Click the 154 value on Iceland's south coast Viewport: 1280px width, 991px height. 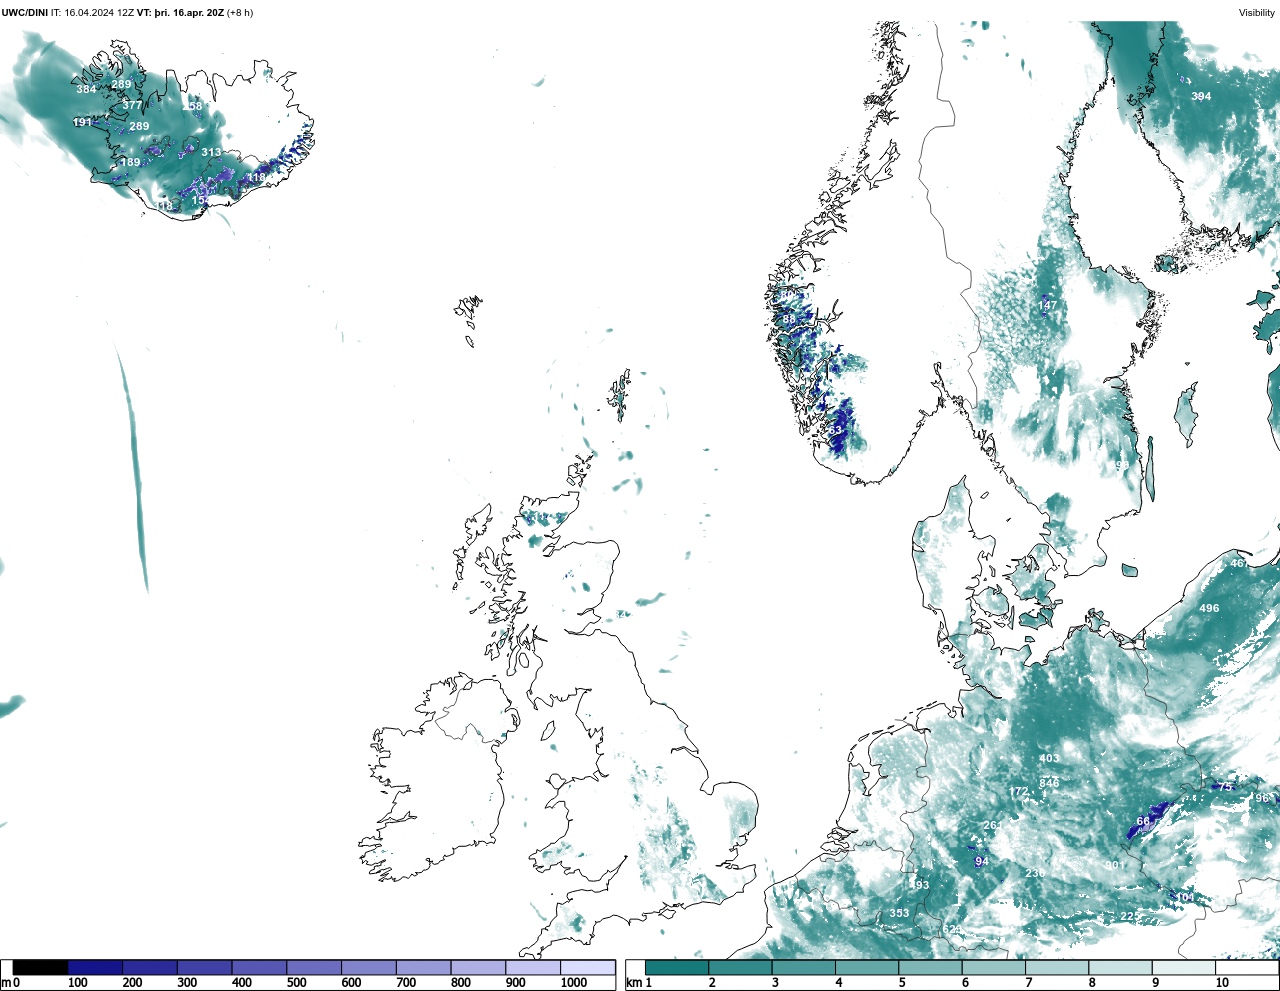coord(201,200)
